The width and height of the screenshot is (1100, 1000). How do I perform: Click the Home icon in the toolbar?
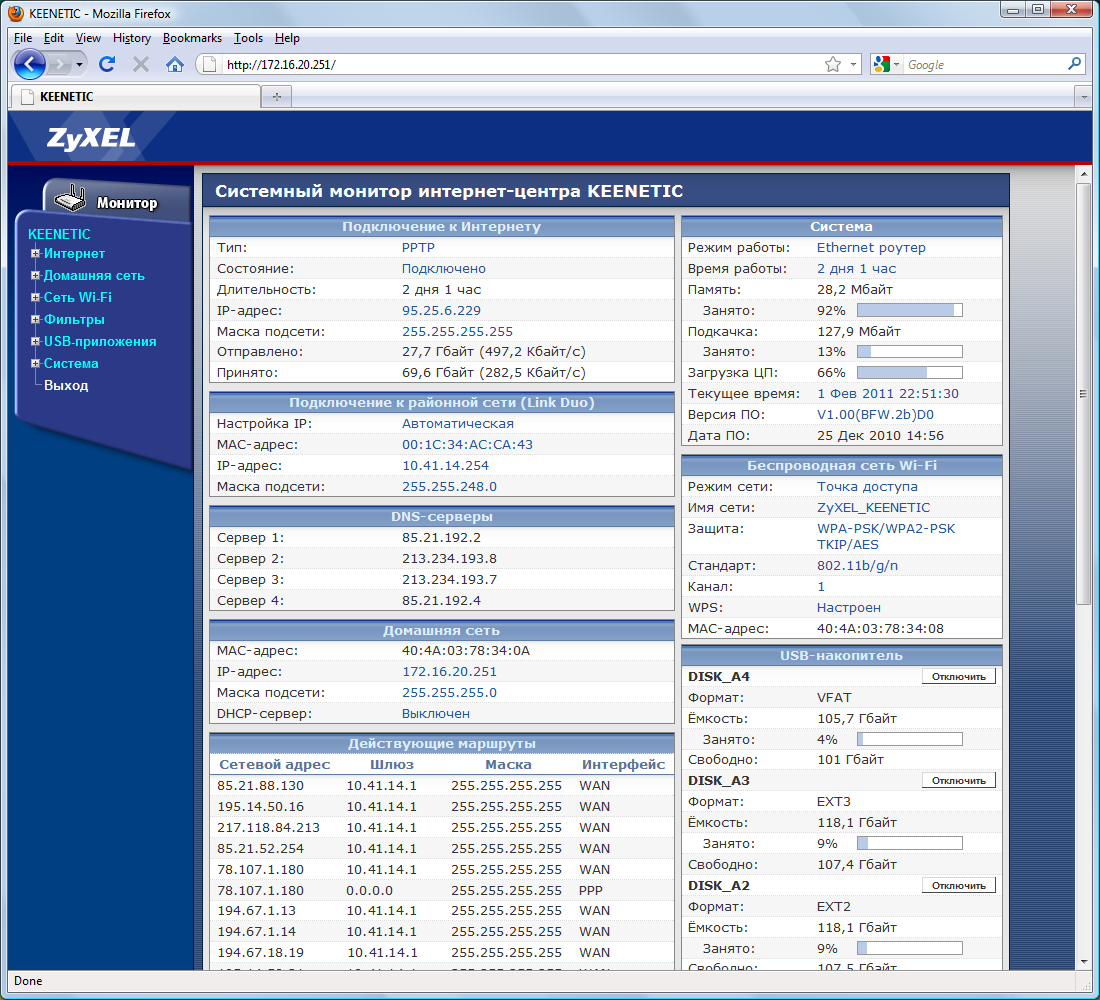pos(175,64)
